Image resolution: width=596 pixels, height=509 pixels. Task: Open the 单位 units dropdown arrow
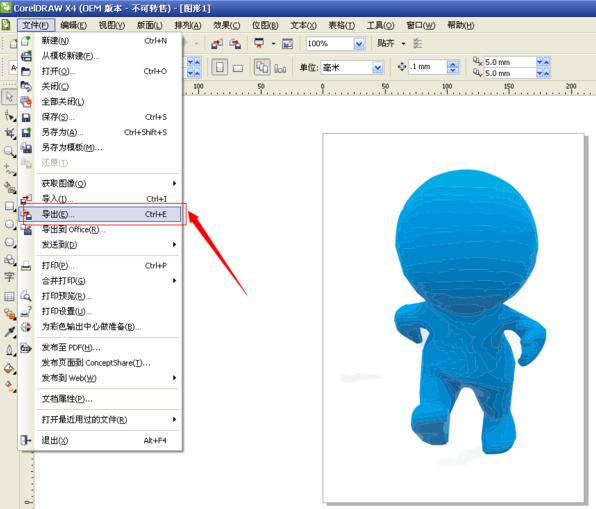tap(377, 68)
